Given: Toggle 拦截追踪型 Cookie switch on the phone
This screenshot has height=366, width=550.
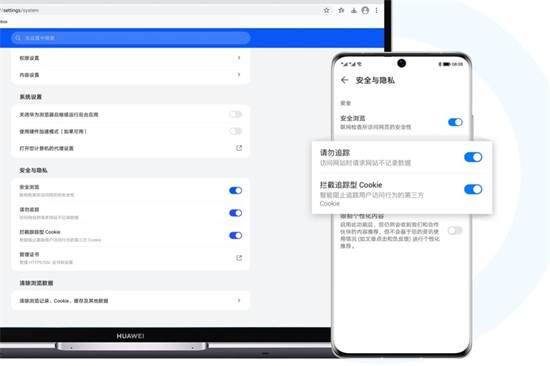Looking at the screenshot, I should point(473,189).
